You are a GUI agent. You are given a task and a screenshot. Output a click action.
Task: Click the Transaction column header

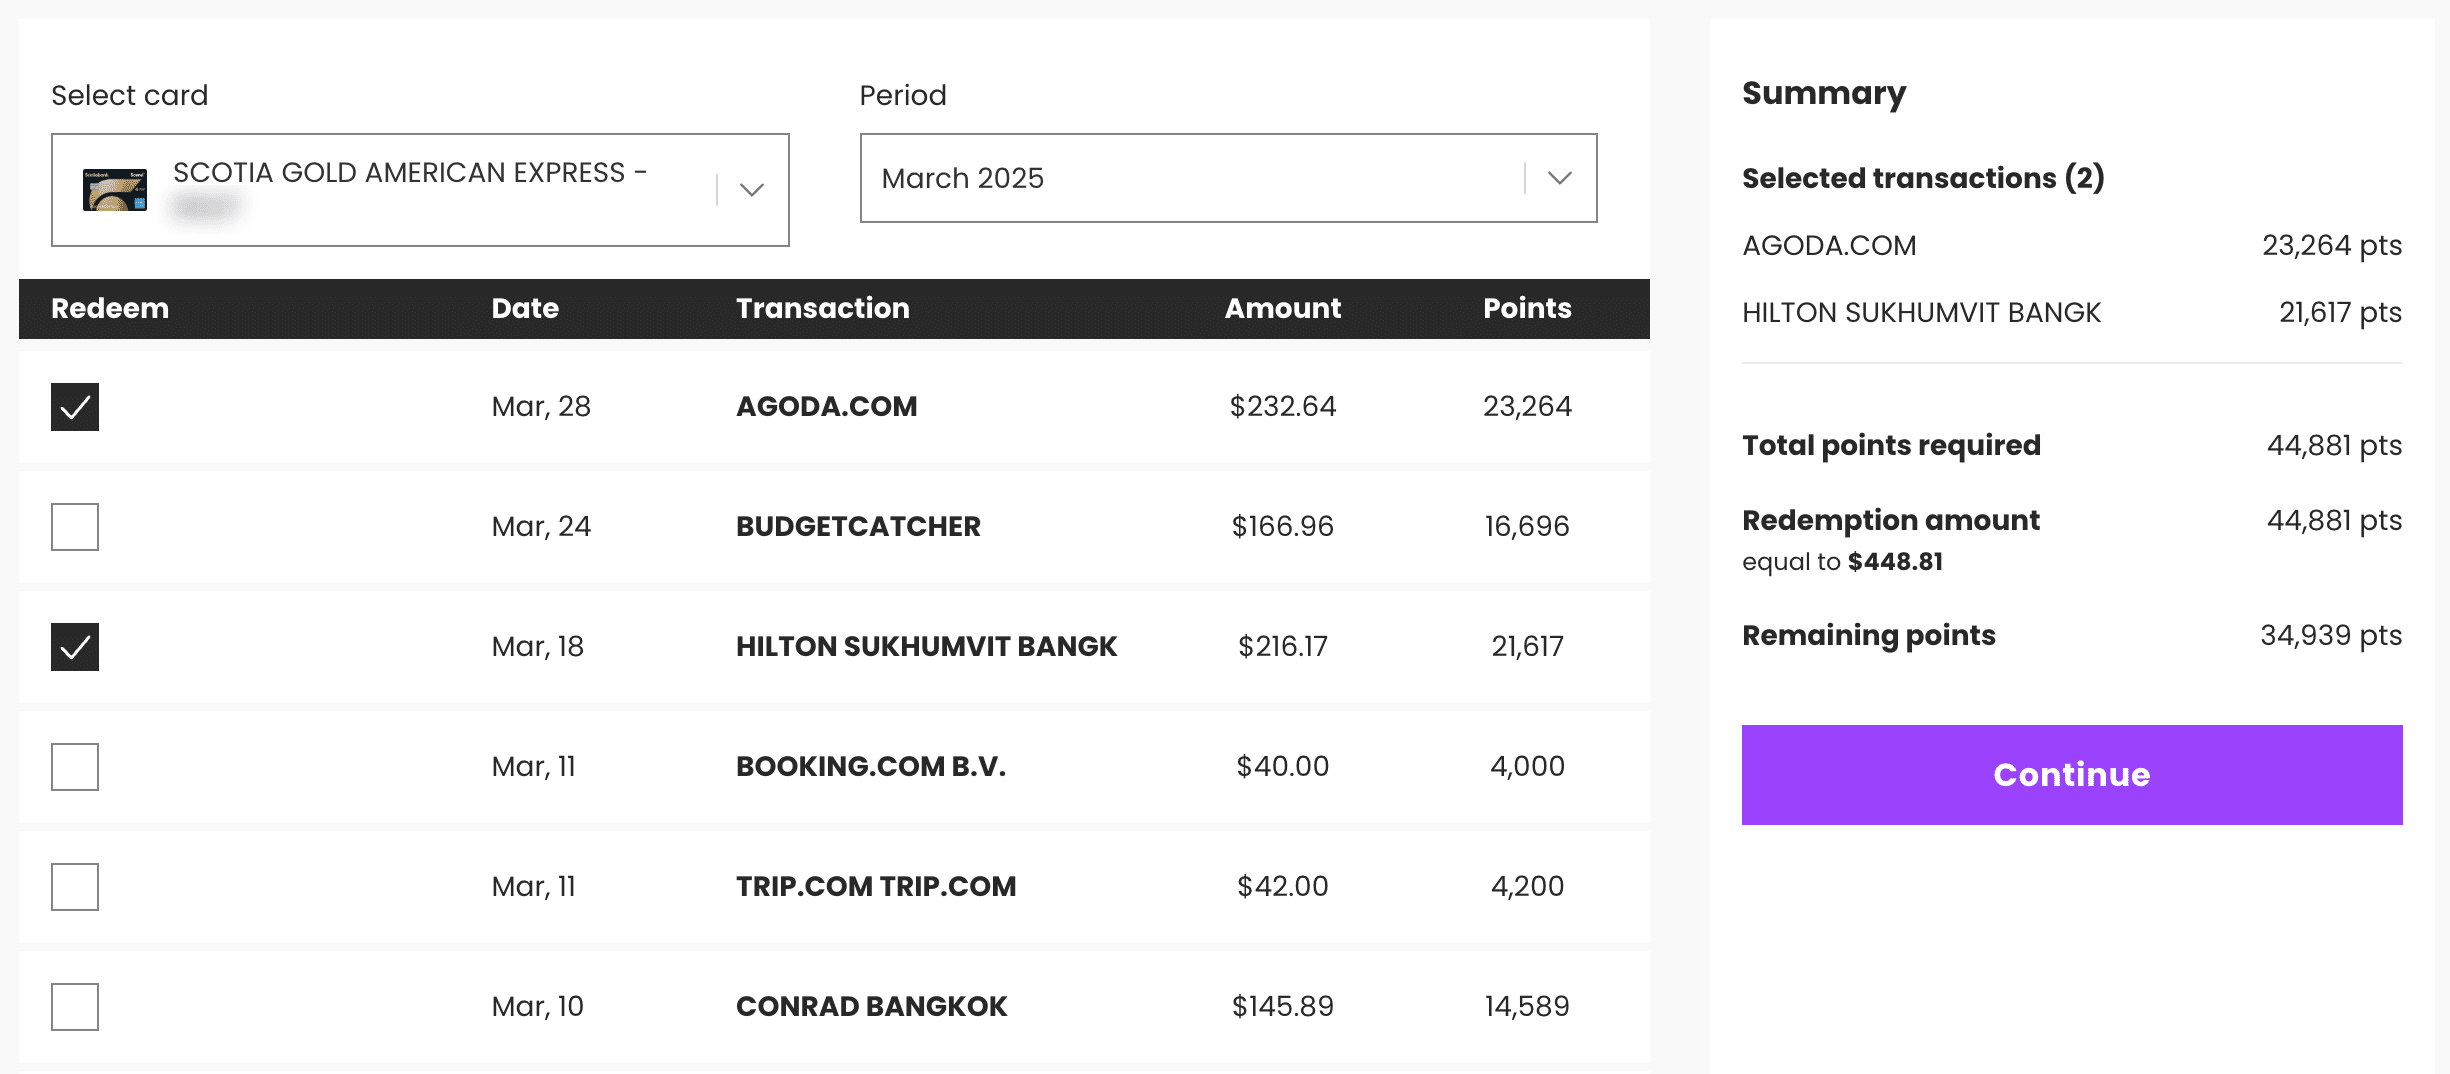point(822,308)
